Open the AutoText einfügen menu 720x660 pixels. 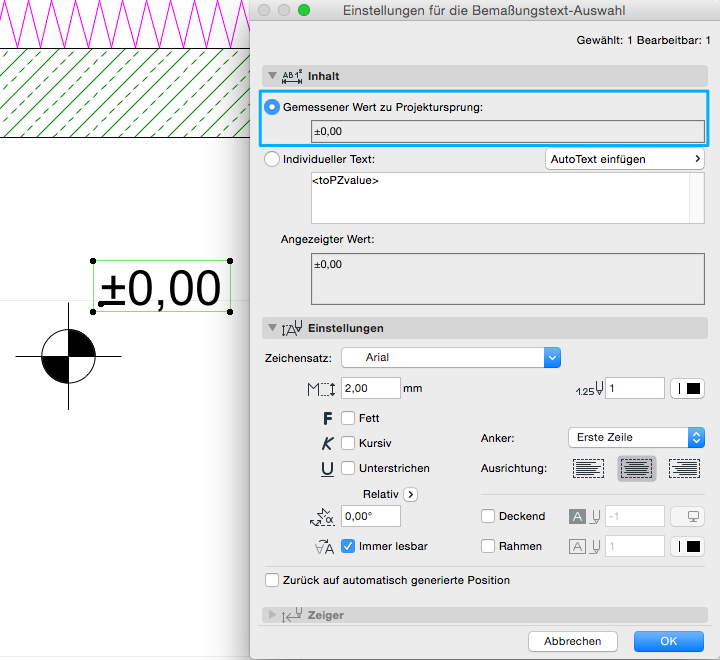(624, 159)
